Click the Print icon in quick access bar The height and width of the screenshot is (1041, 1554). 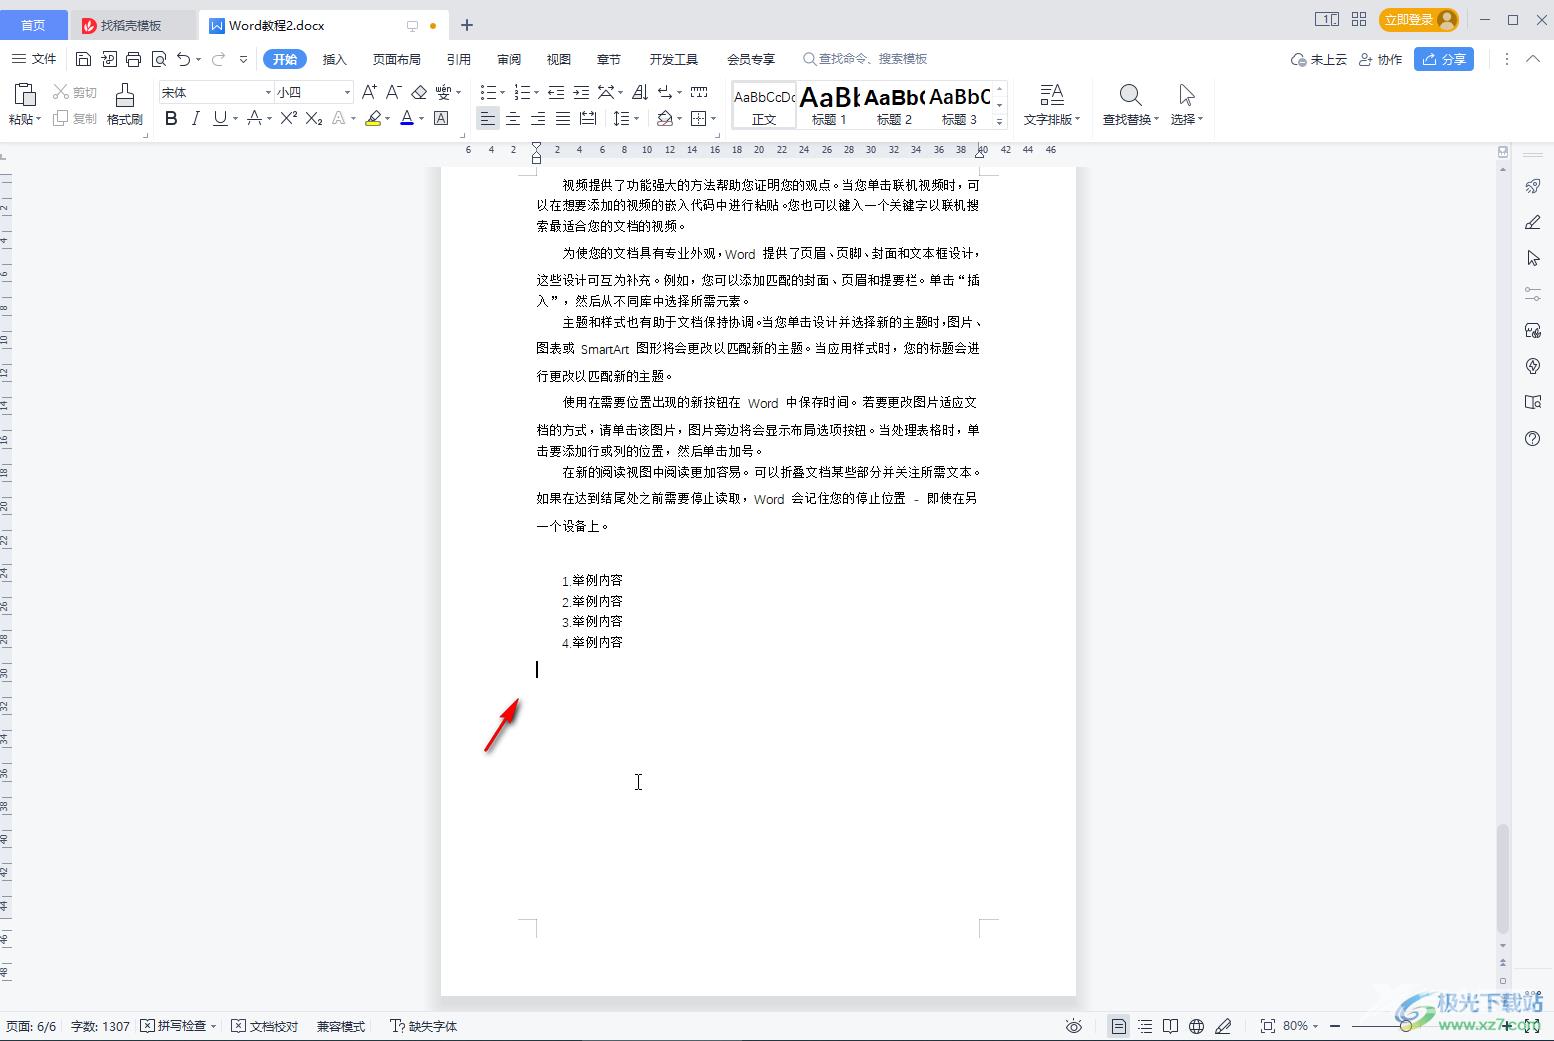click(x=133, y=59)
